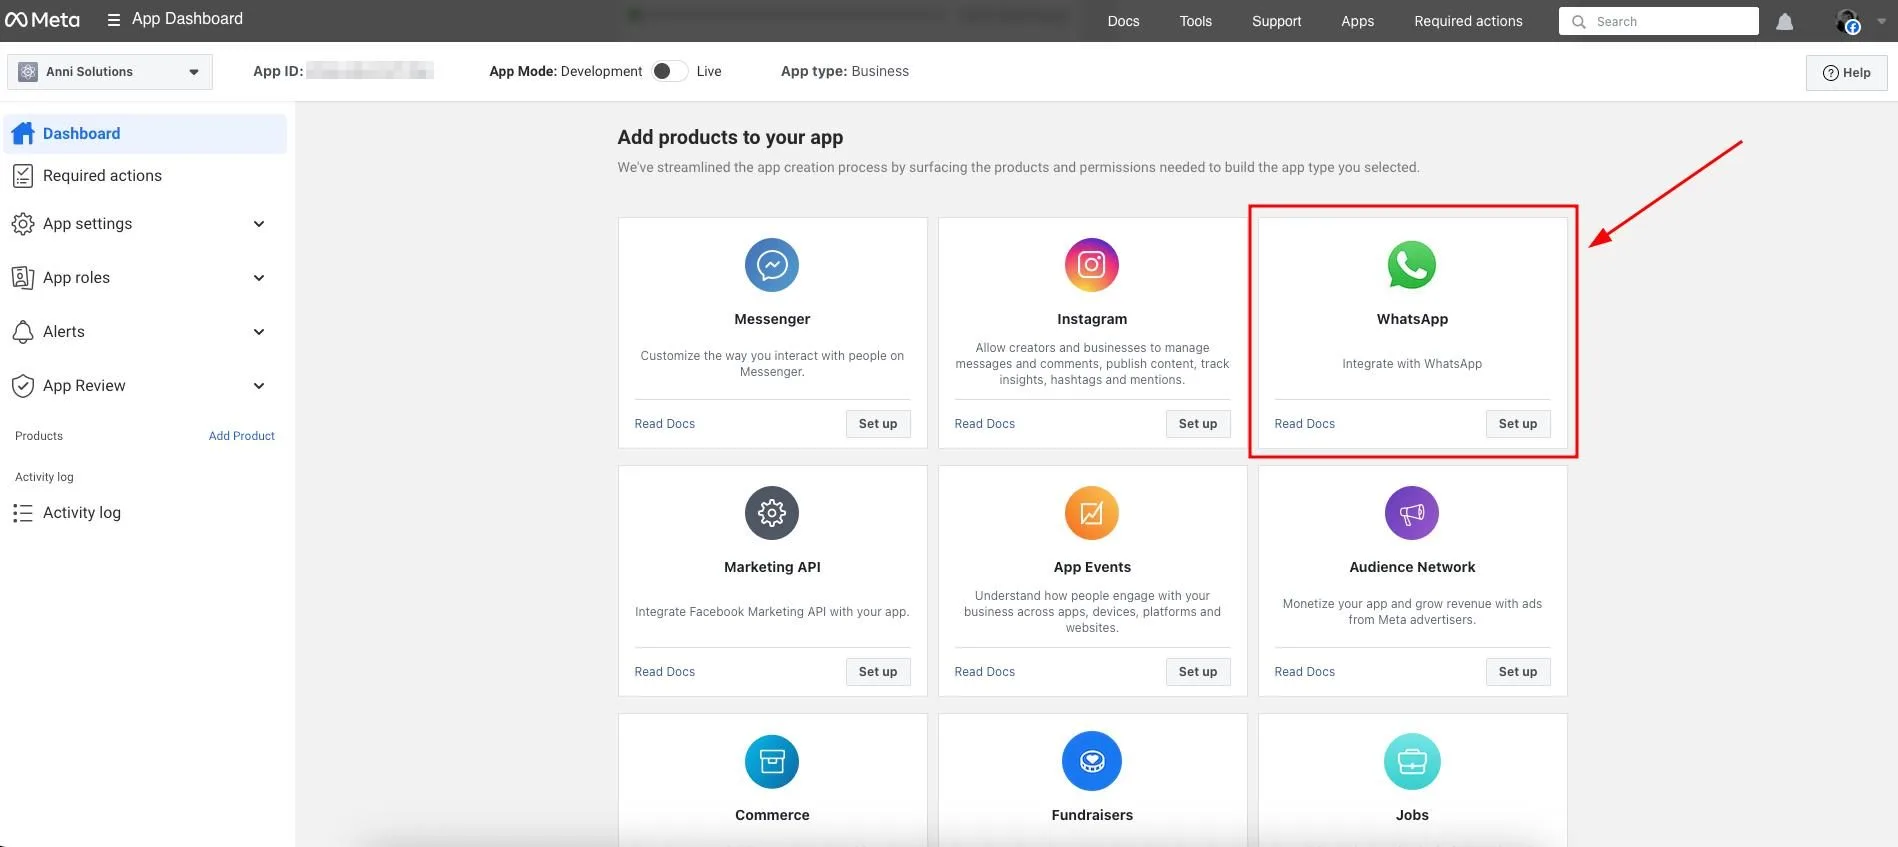Set up the WhatsApp product
Viewport: 1898px width, 847px height.
(x=1518, y=424)
